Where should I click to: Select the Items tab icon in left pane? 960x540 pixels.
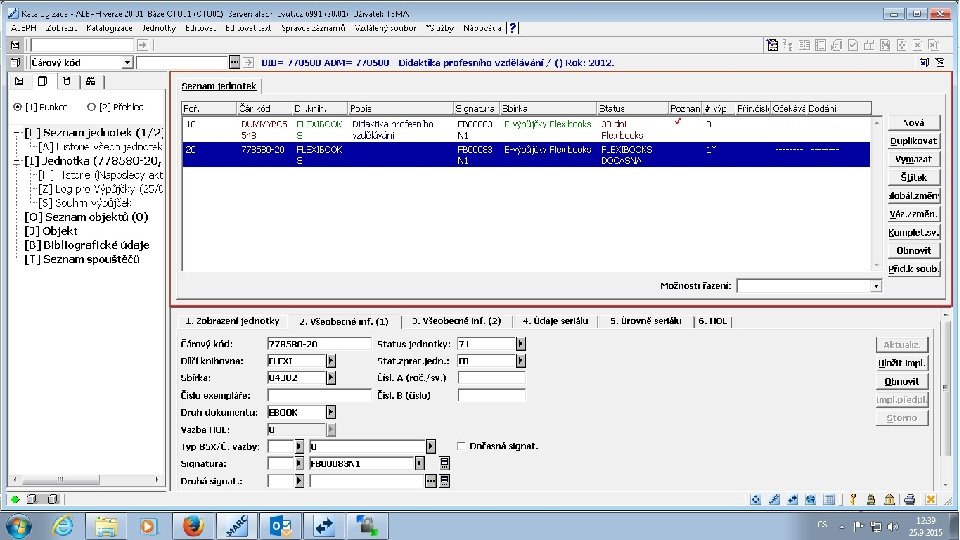(42, 81)
